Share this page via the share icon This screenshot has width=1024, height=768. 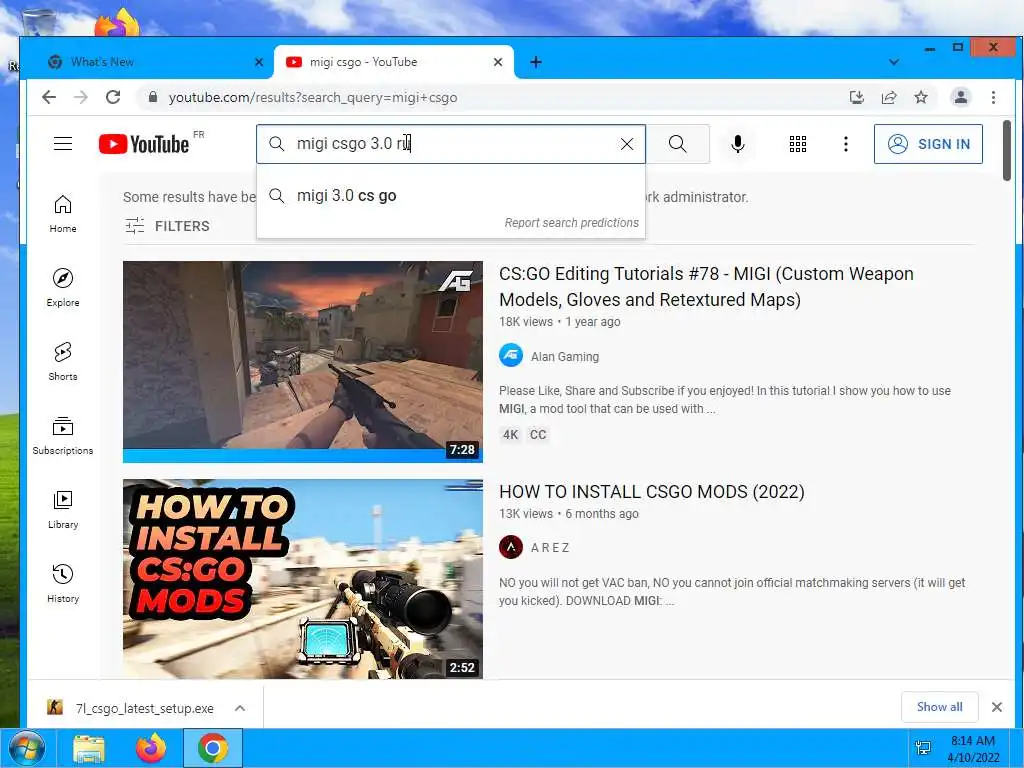(889, 97)
